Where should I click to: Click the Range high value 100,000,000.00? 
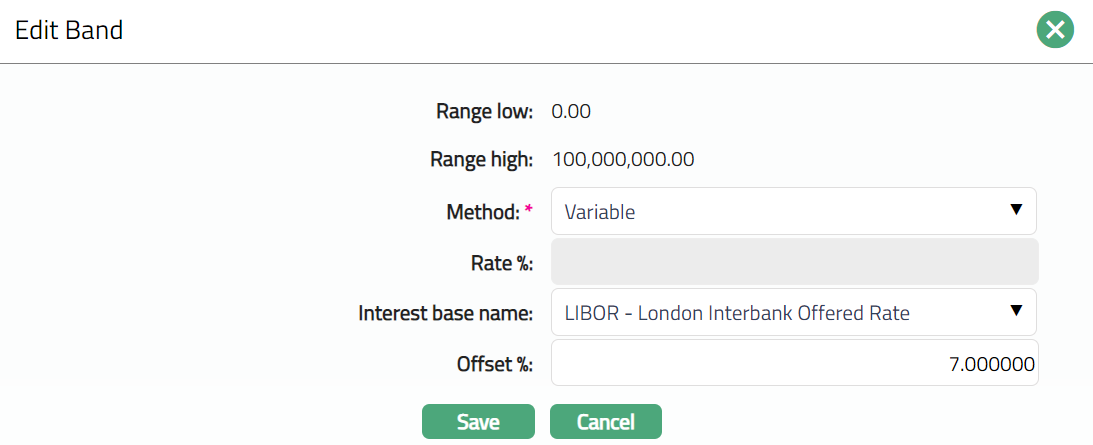pos(622,159)
